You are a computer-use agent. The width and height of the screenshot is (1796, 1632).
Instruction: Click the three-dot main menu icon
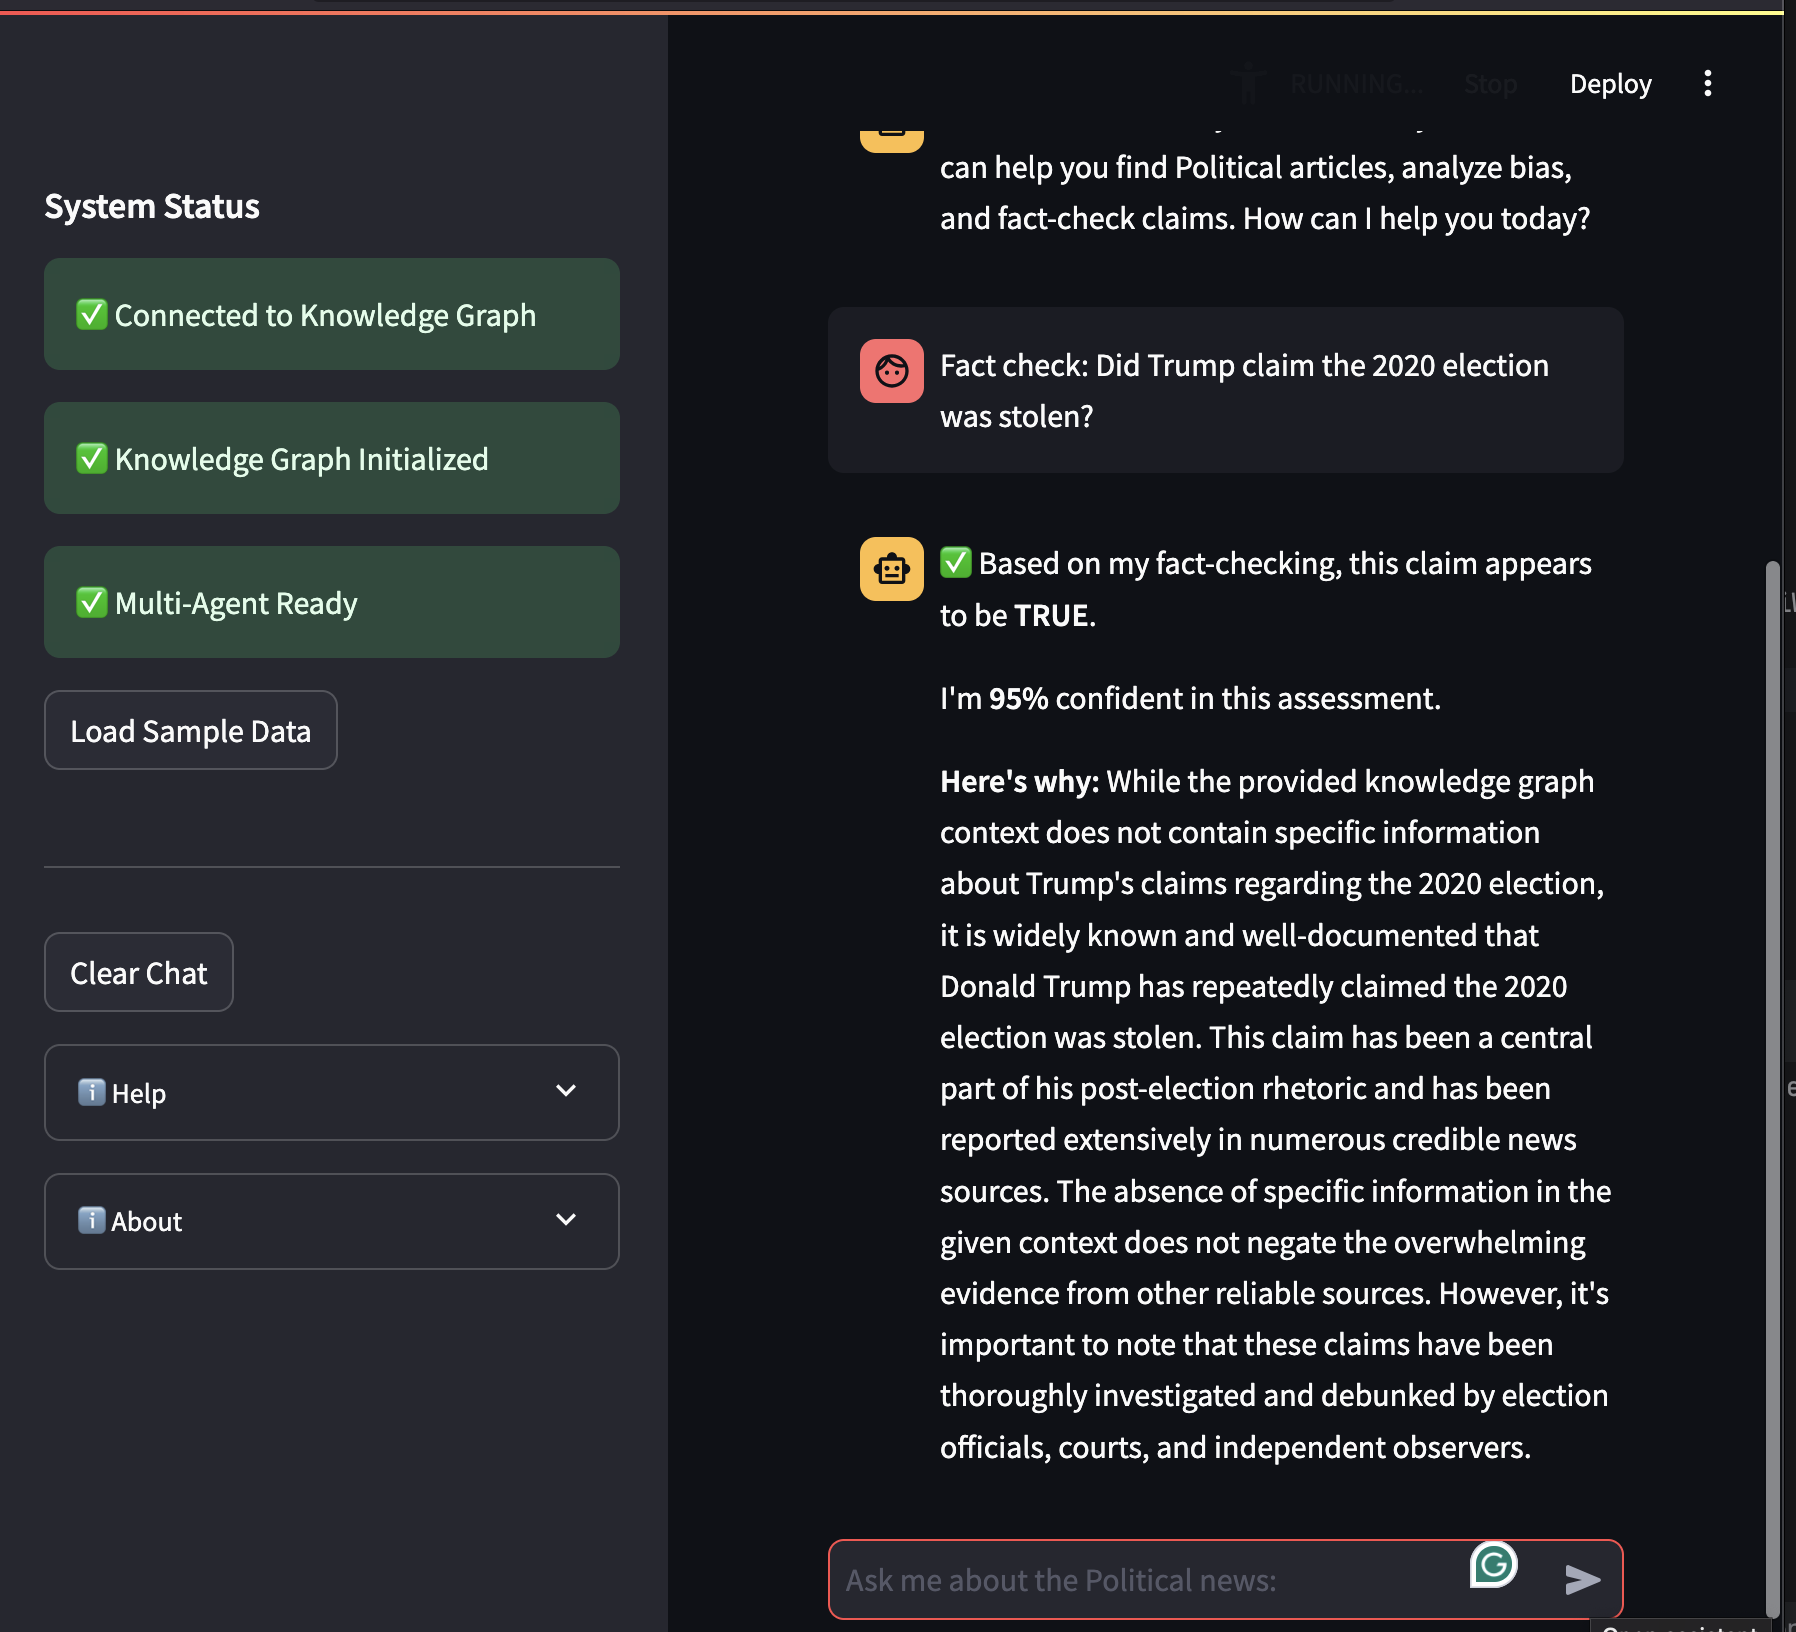pos(1707,84)
